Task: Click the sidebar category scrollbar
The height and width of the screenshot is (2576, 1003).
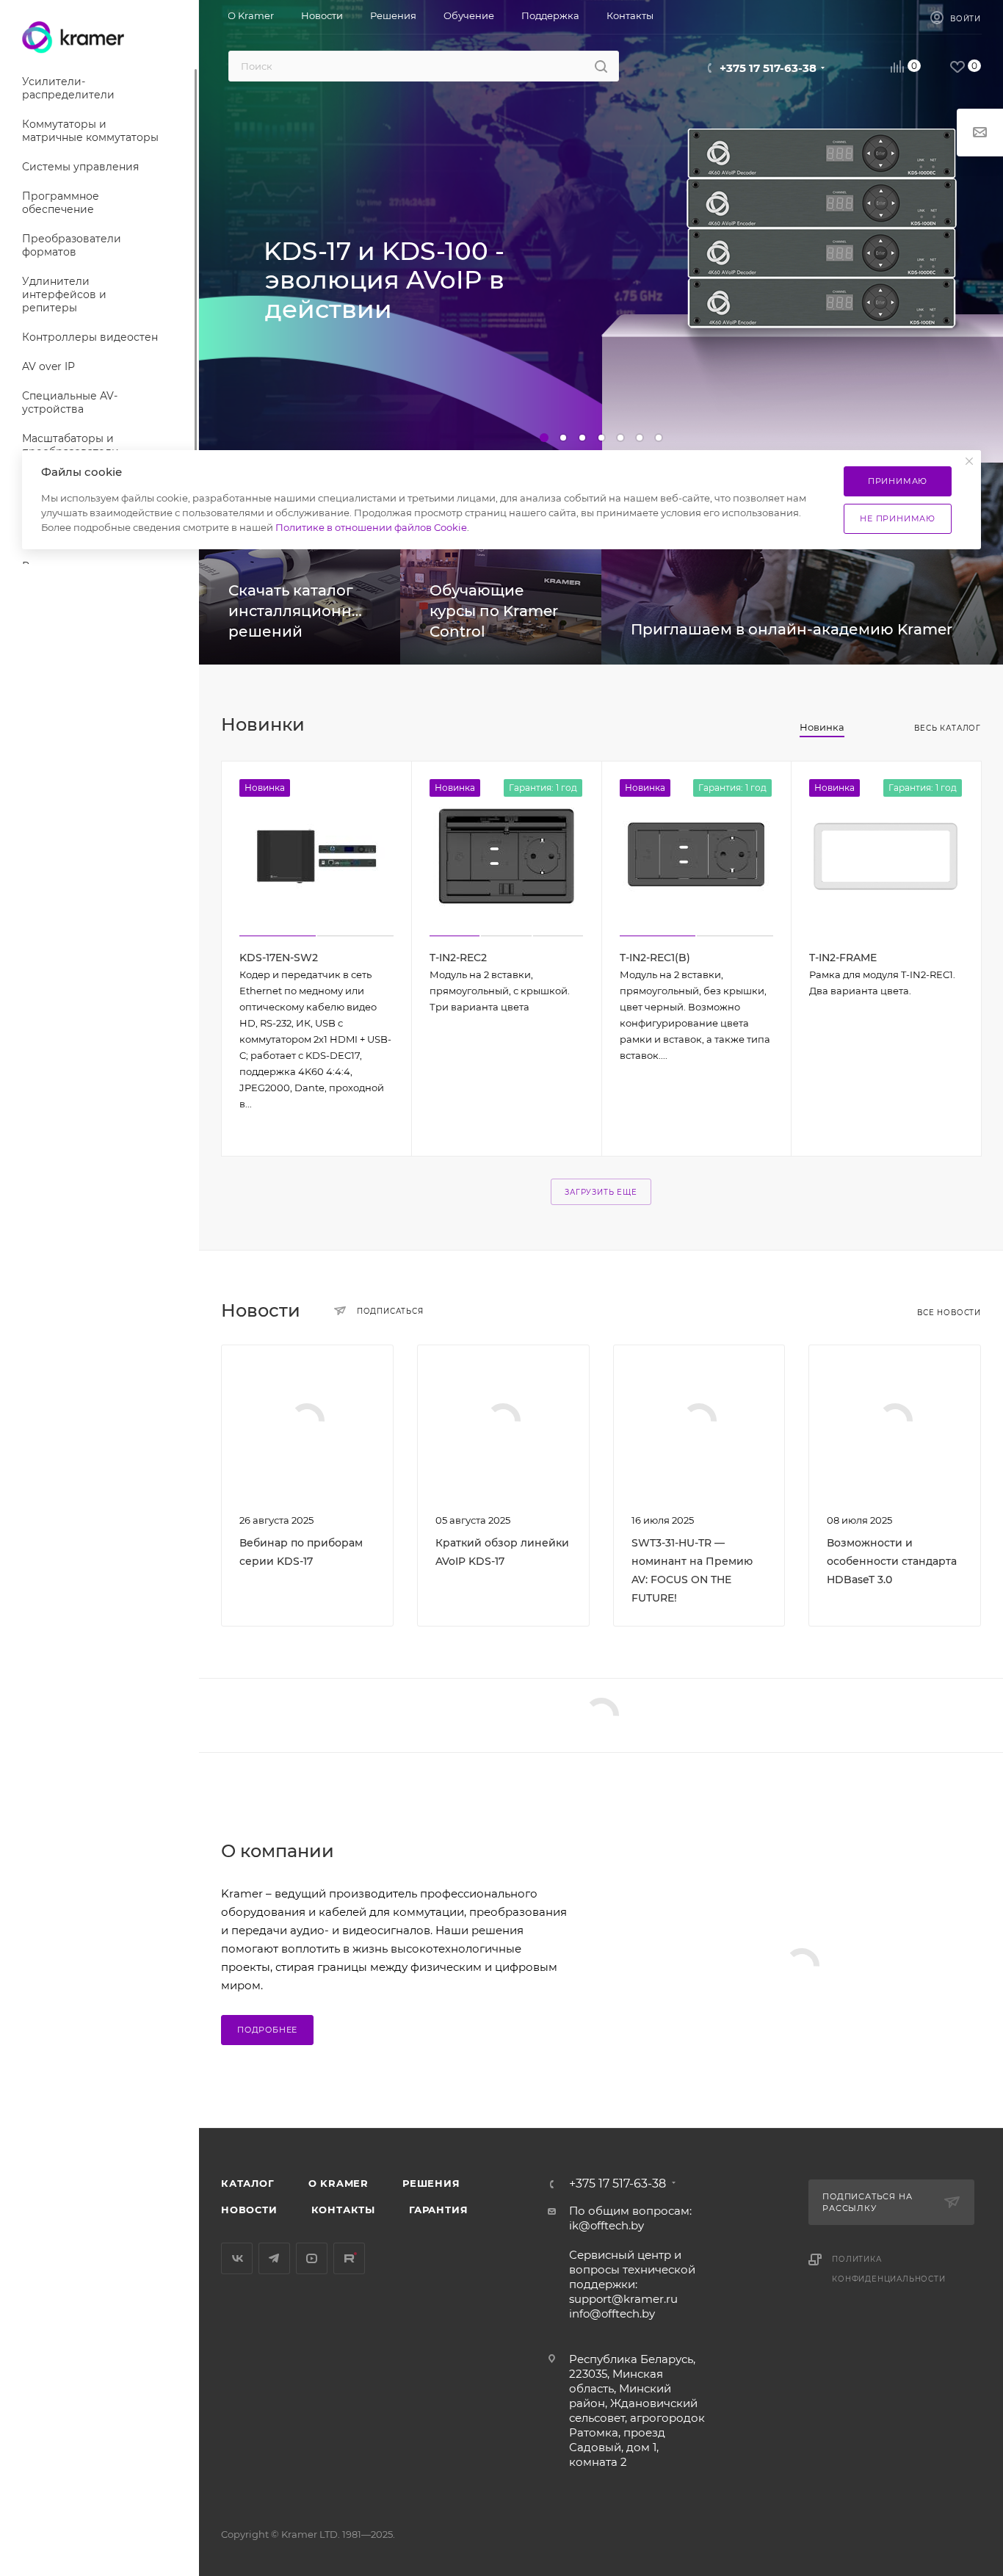Action: [x=196, y=260]
